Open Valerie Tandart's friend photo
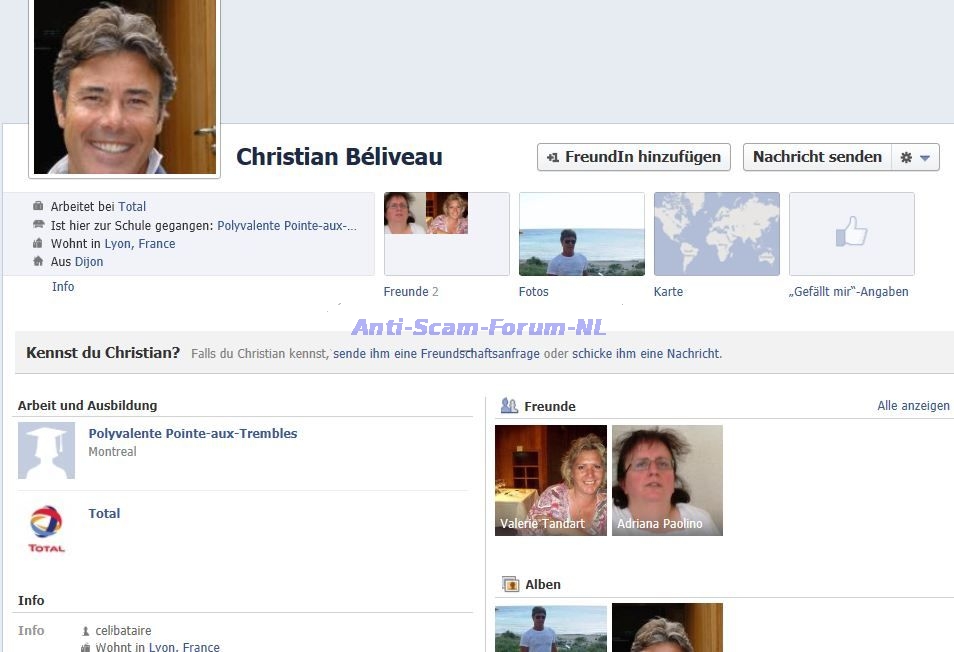This screenshot has width=954, height=652. point(551,480)
